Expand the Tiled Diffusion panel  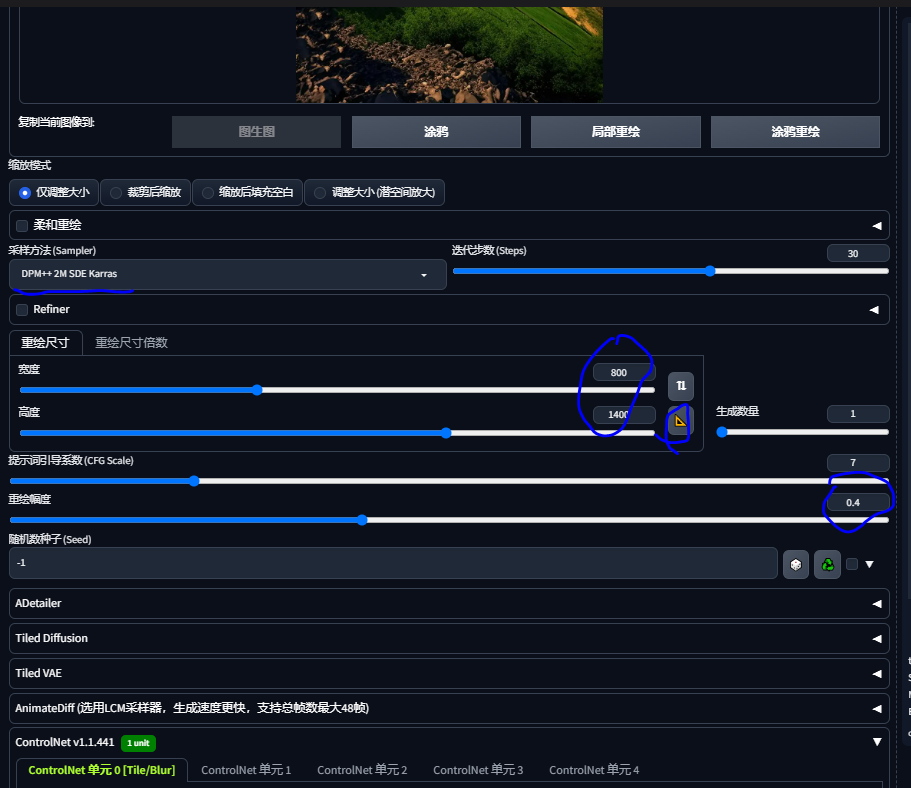pos(448,638)
